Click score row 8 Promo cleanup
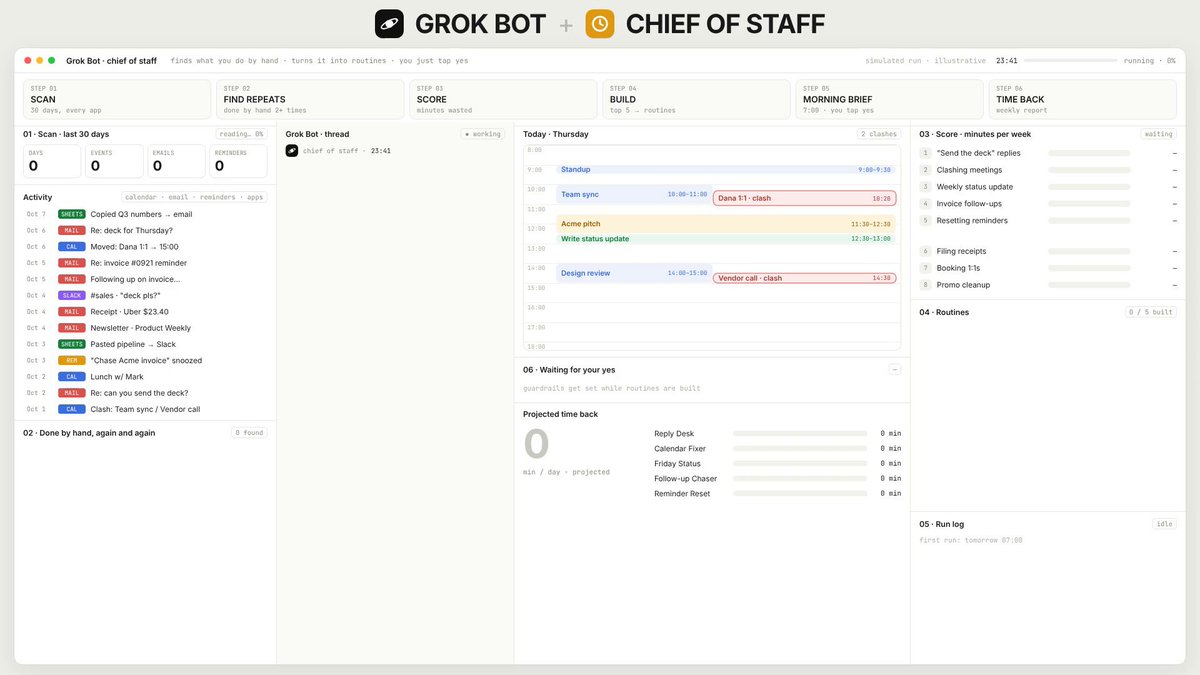 click(1048, 285)
